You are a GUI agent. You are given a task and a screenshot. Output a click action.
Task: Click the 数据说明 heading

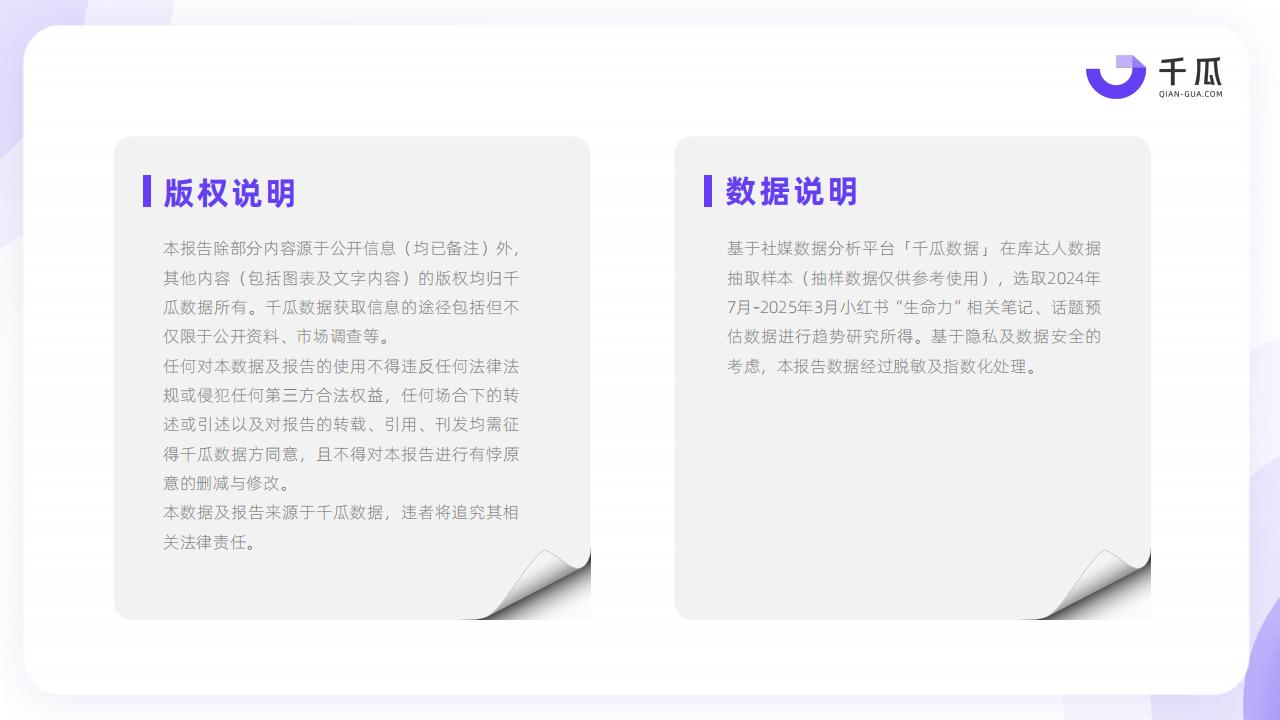click(x=791, y=191)
